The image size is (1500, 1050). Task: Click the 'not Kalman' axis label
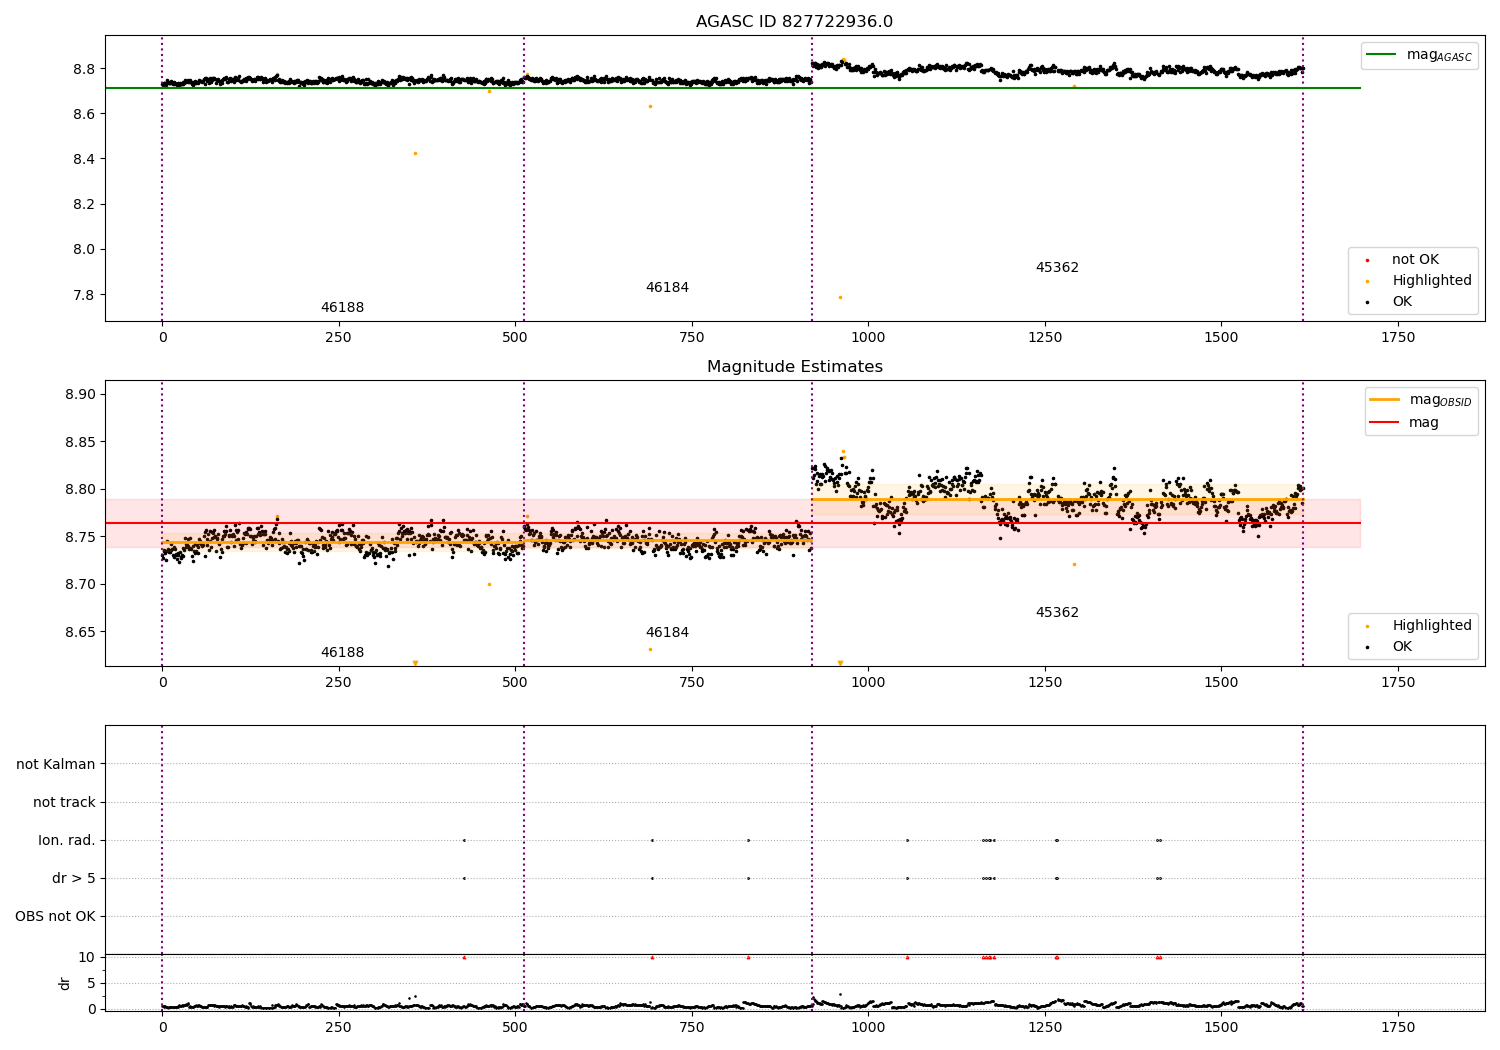[x=56, y=764]
